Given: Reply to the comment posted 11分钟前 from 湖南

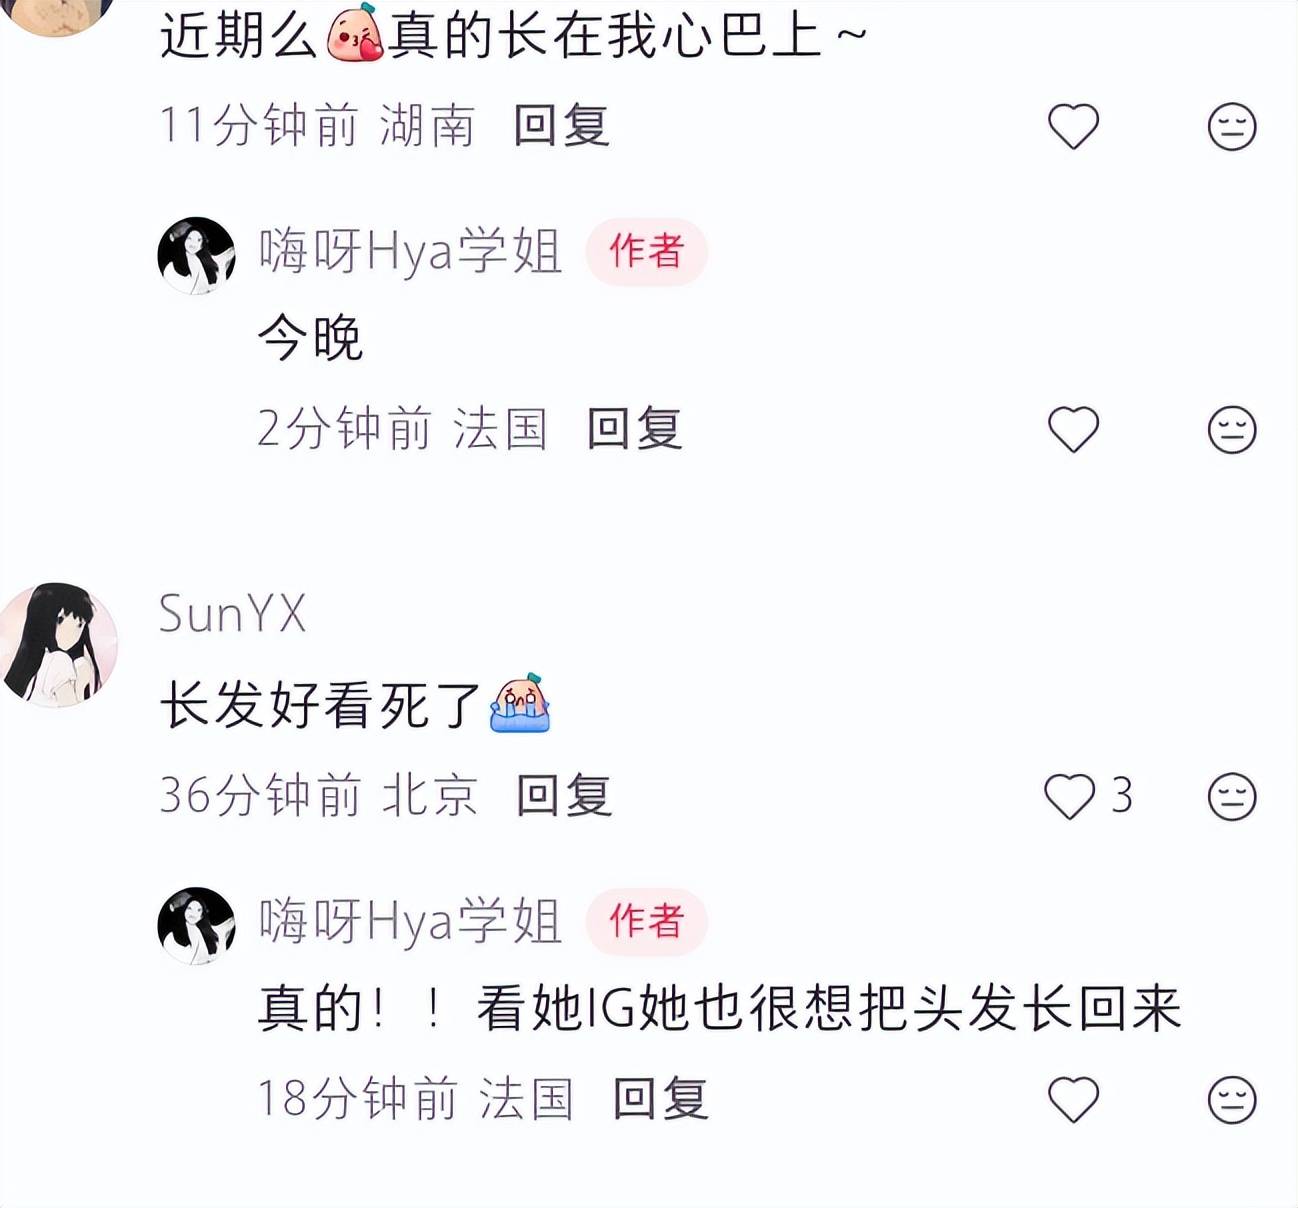Looking at the screenshot, I should (561, 127).
